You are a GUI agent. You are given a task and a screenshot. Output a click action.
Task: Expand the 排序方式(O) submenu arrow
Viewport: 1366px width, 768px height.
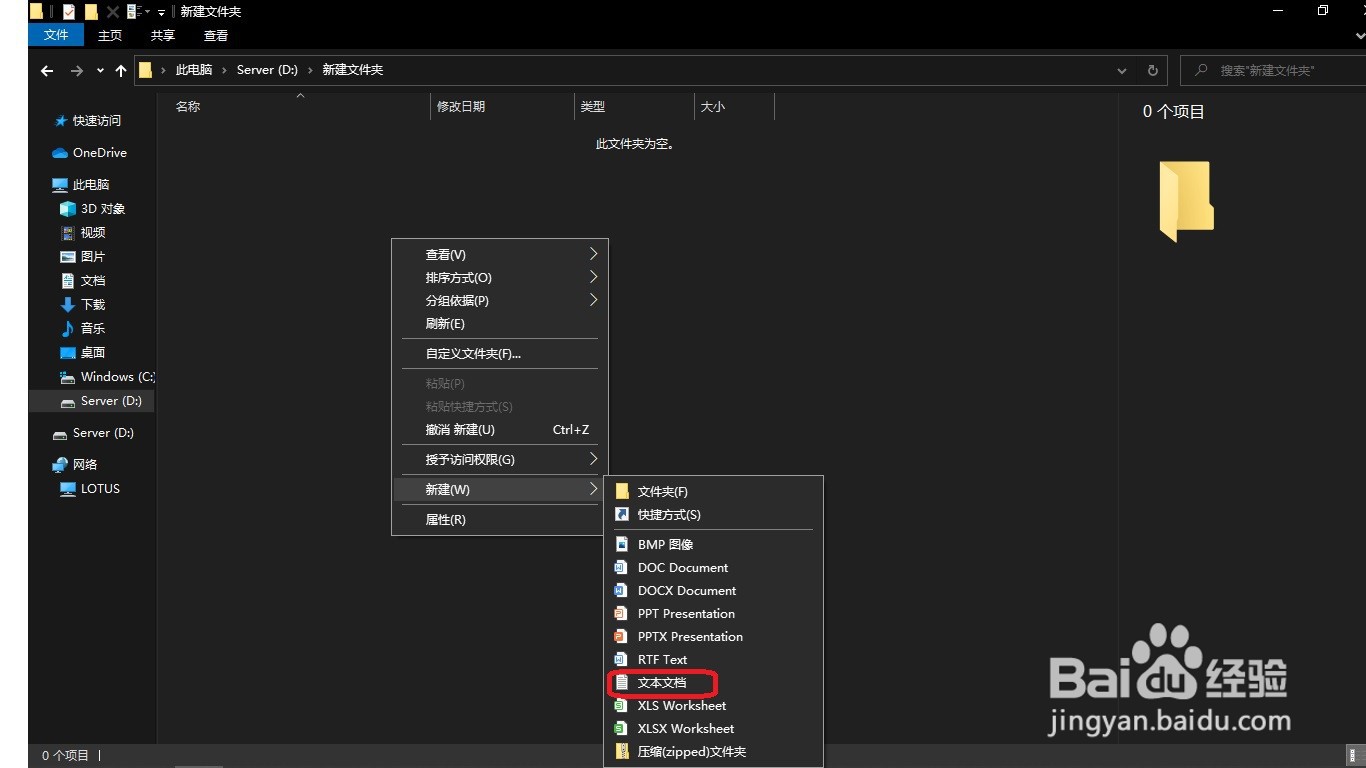pos(594,277)
